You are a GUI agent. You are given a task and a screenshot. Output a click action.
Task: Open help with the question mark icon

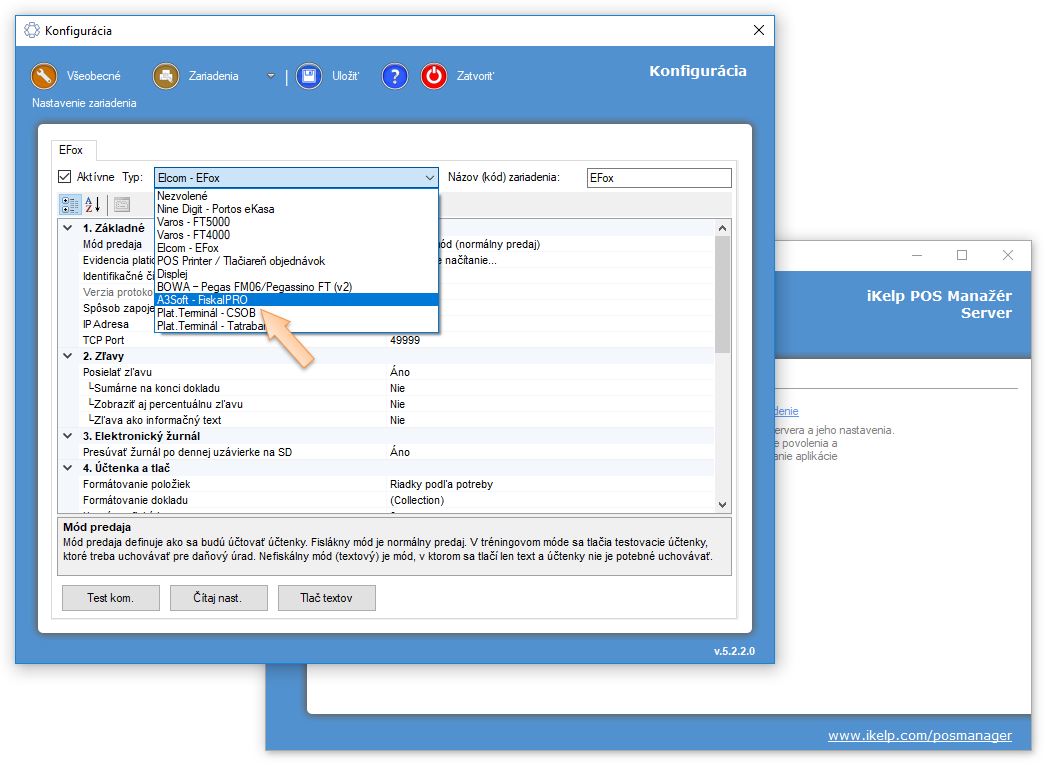tap(396, 76)
